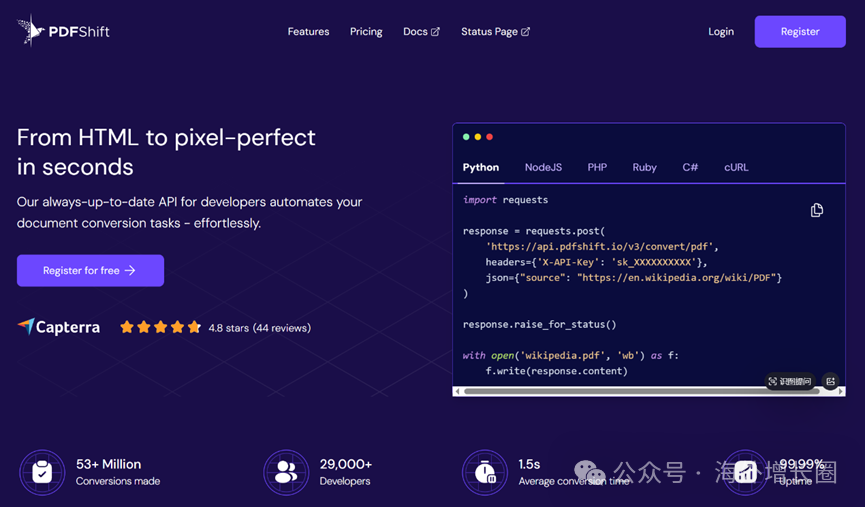Click the 'import requests' code line
This screenshot has width=865, height=507.
(x=505, y=200)
